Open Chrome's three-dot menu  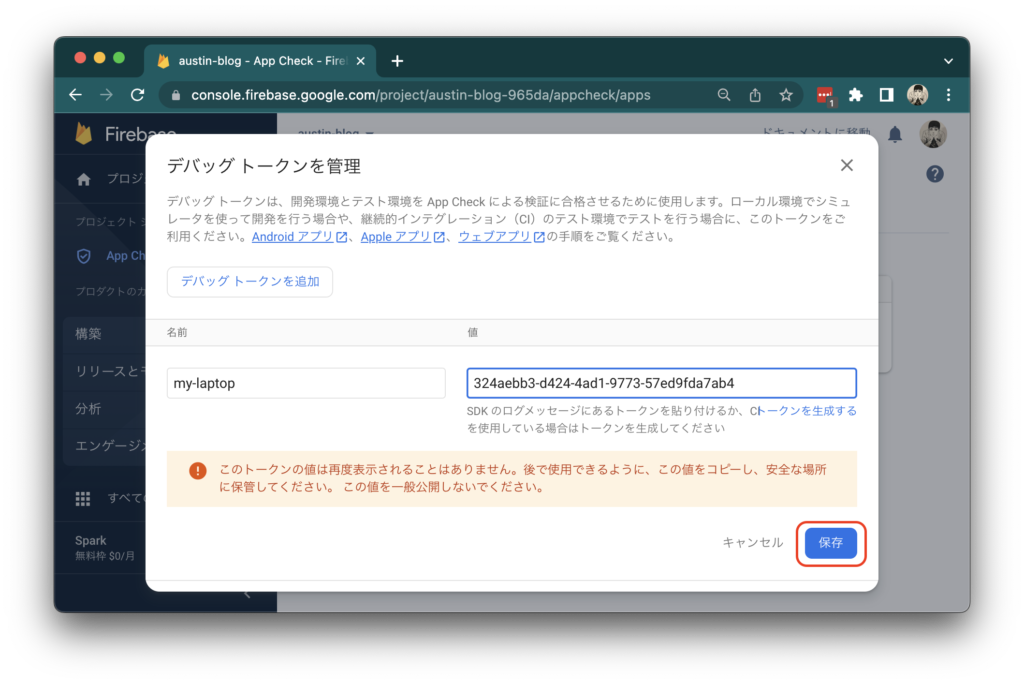tap(948, 94)
